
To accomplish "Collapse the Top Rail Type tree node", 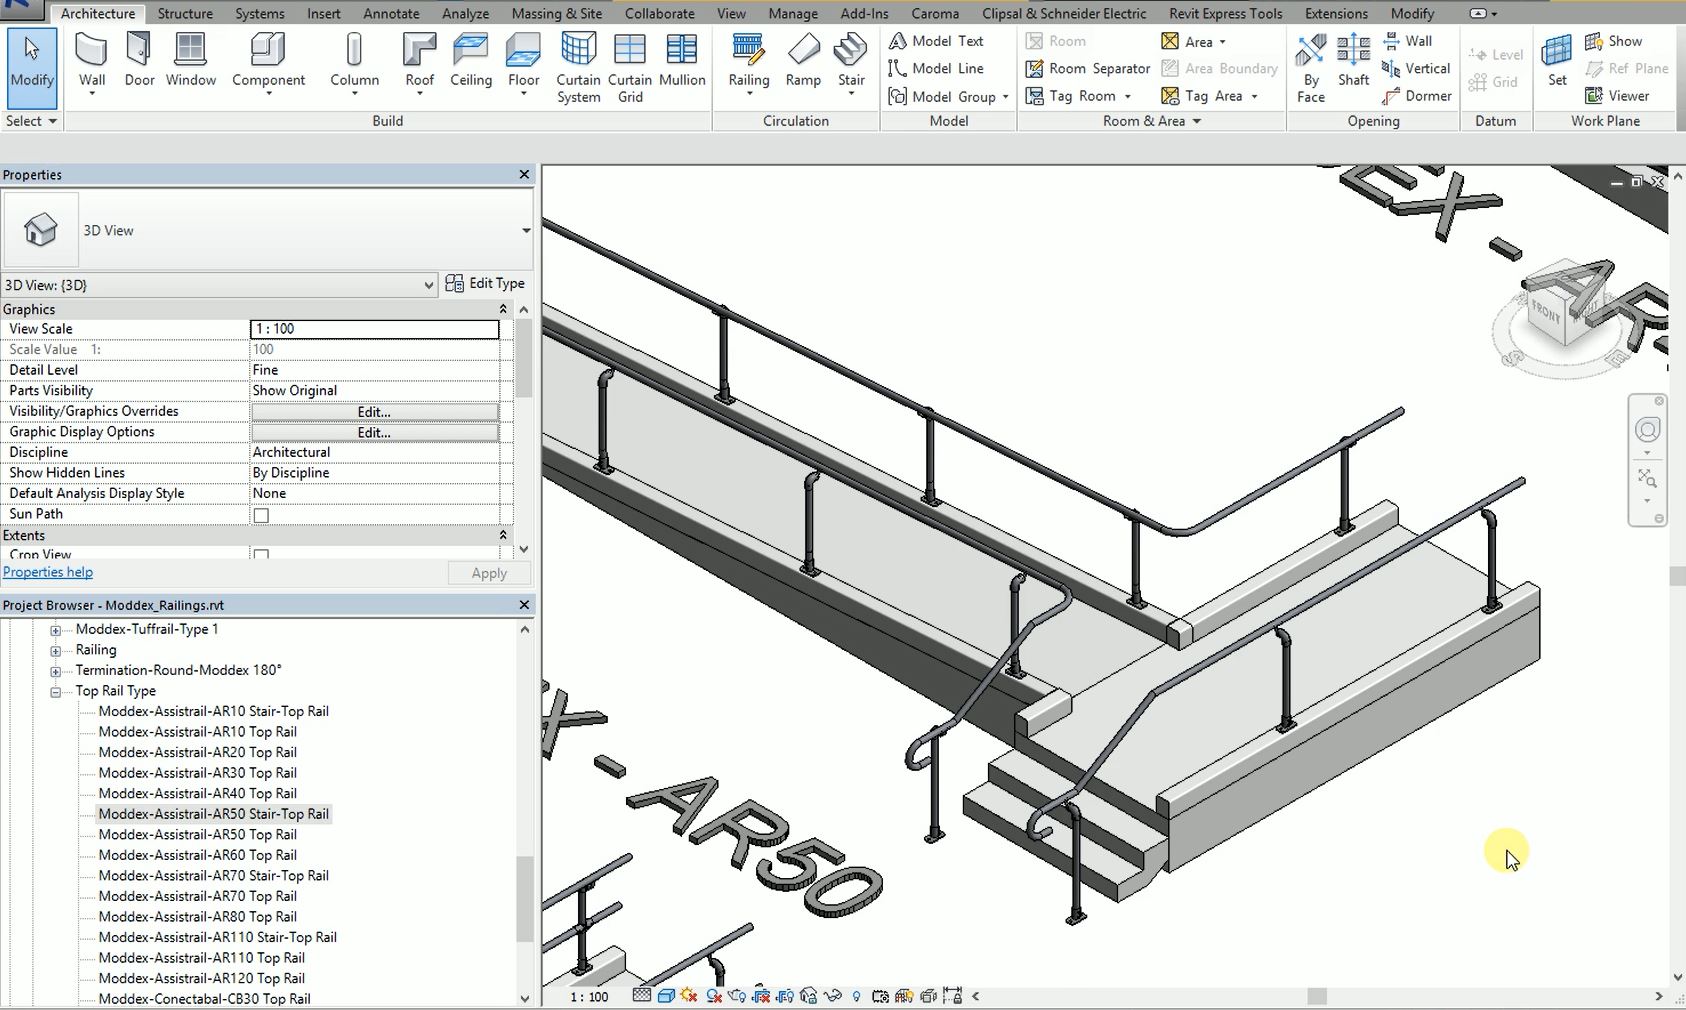I will tap(56, 692).
